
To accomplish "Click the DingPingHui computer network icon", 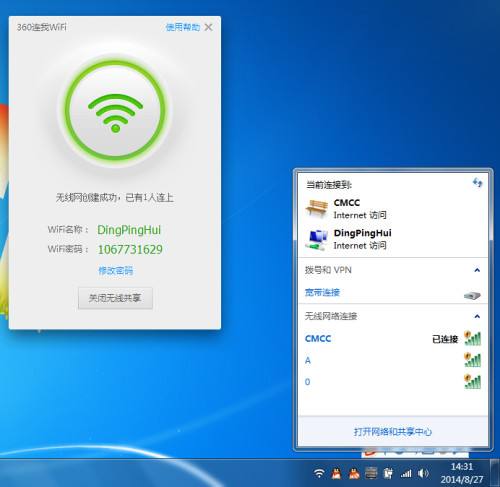I will pos(317,239).
